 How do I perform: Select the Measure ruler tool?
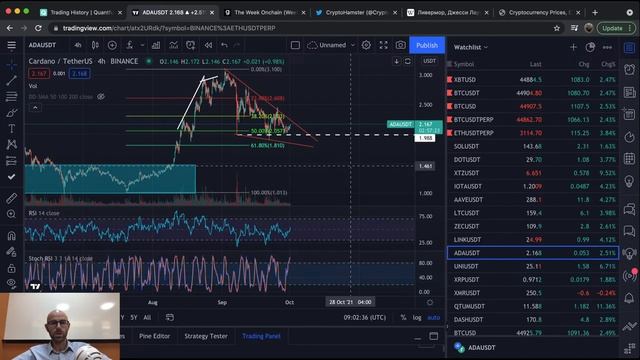pyautogui.click(x=11, y=198)
